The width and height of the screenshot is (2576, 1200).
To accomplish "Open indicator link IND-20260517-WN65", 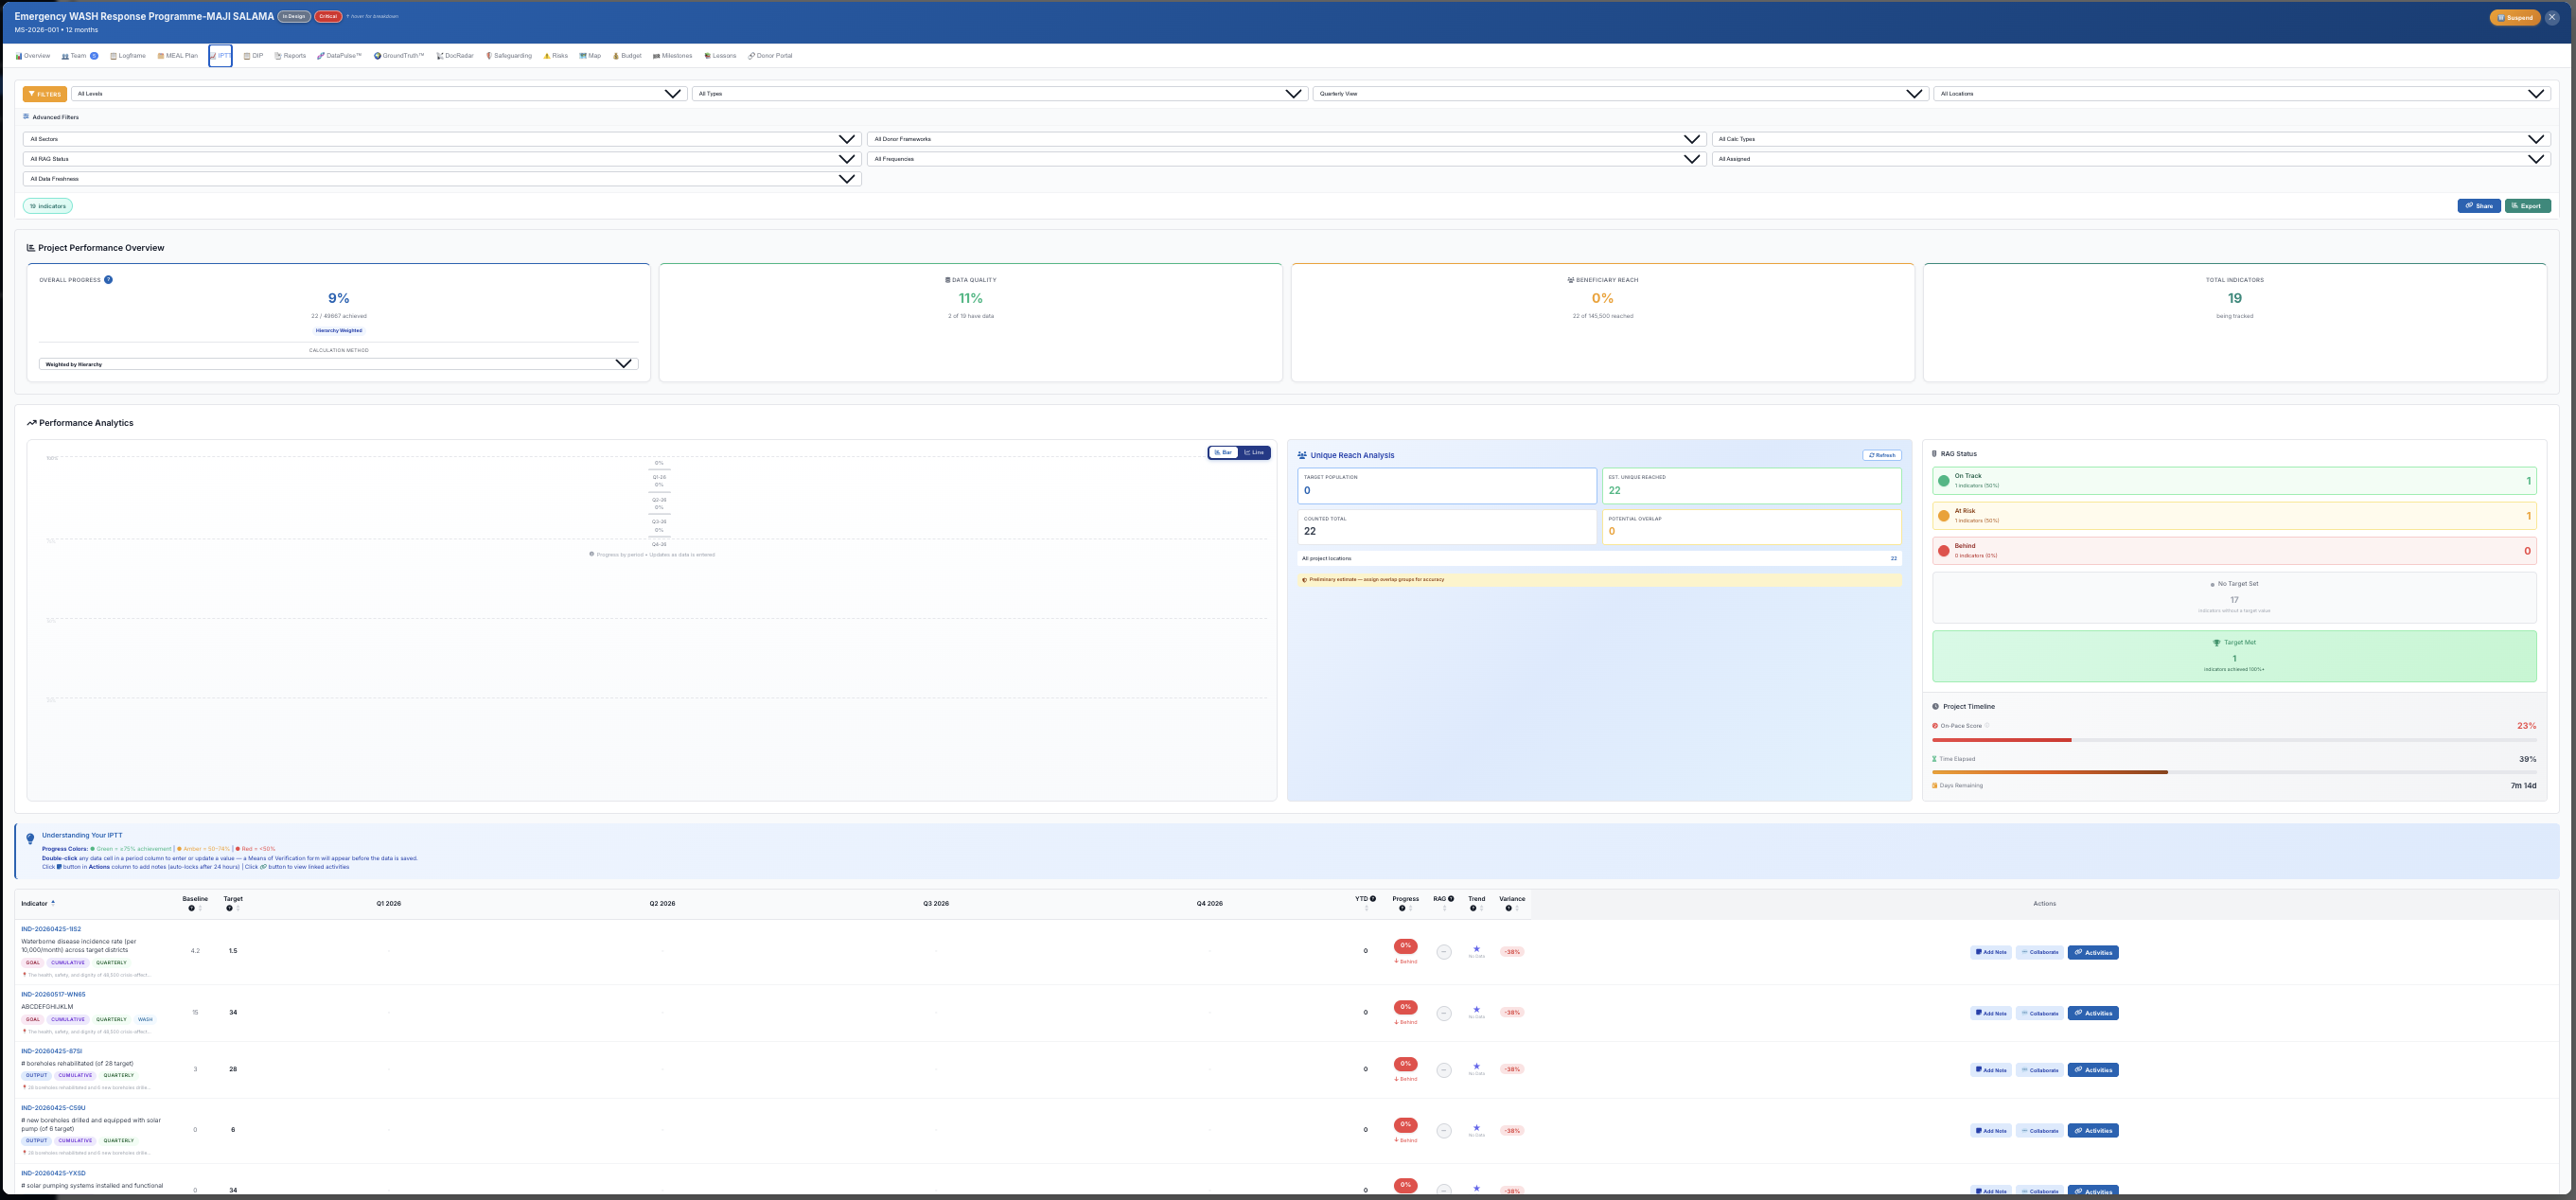I will (53, 994).
